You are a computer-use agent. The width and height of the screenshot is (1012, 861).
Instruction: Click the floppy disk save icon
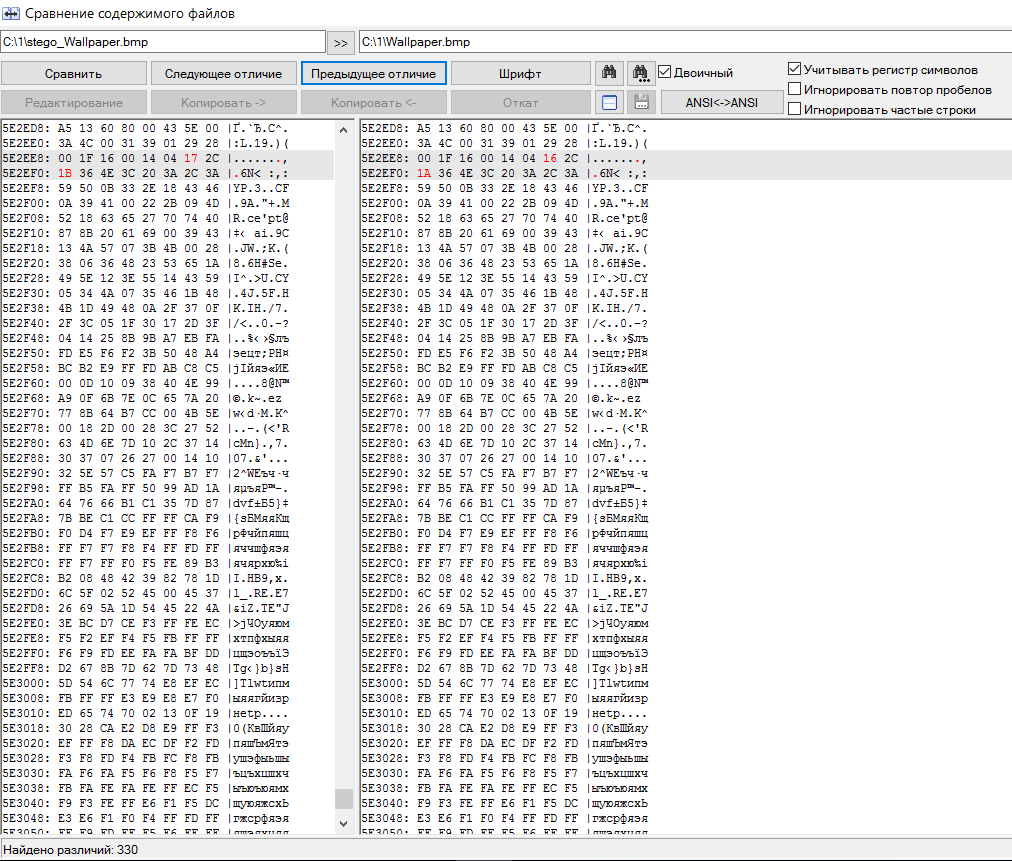[640, 102]
